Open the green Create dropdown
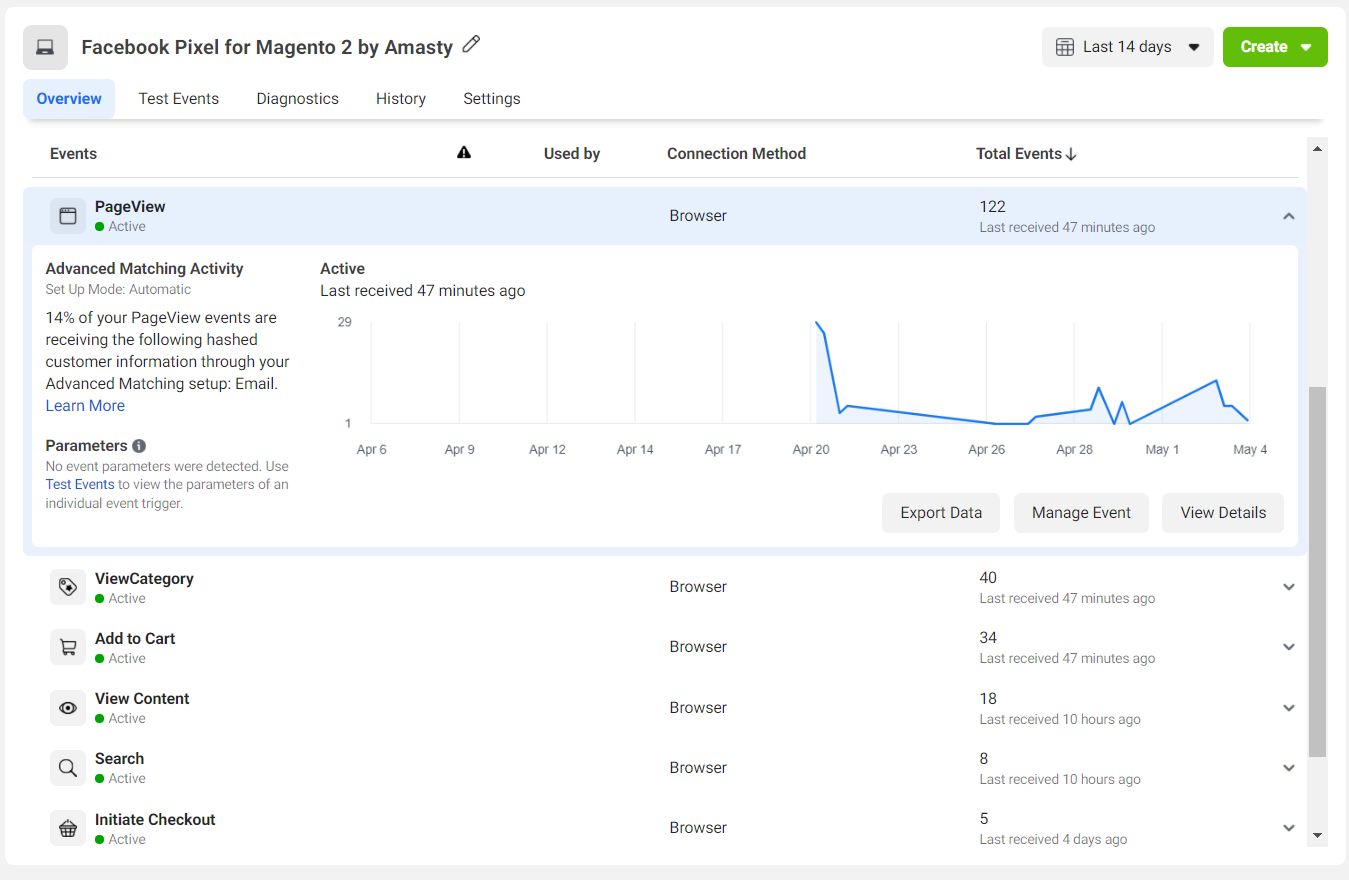Screen dimensions: 1349x880 pos(1274,47)
